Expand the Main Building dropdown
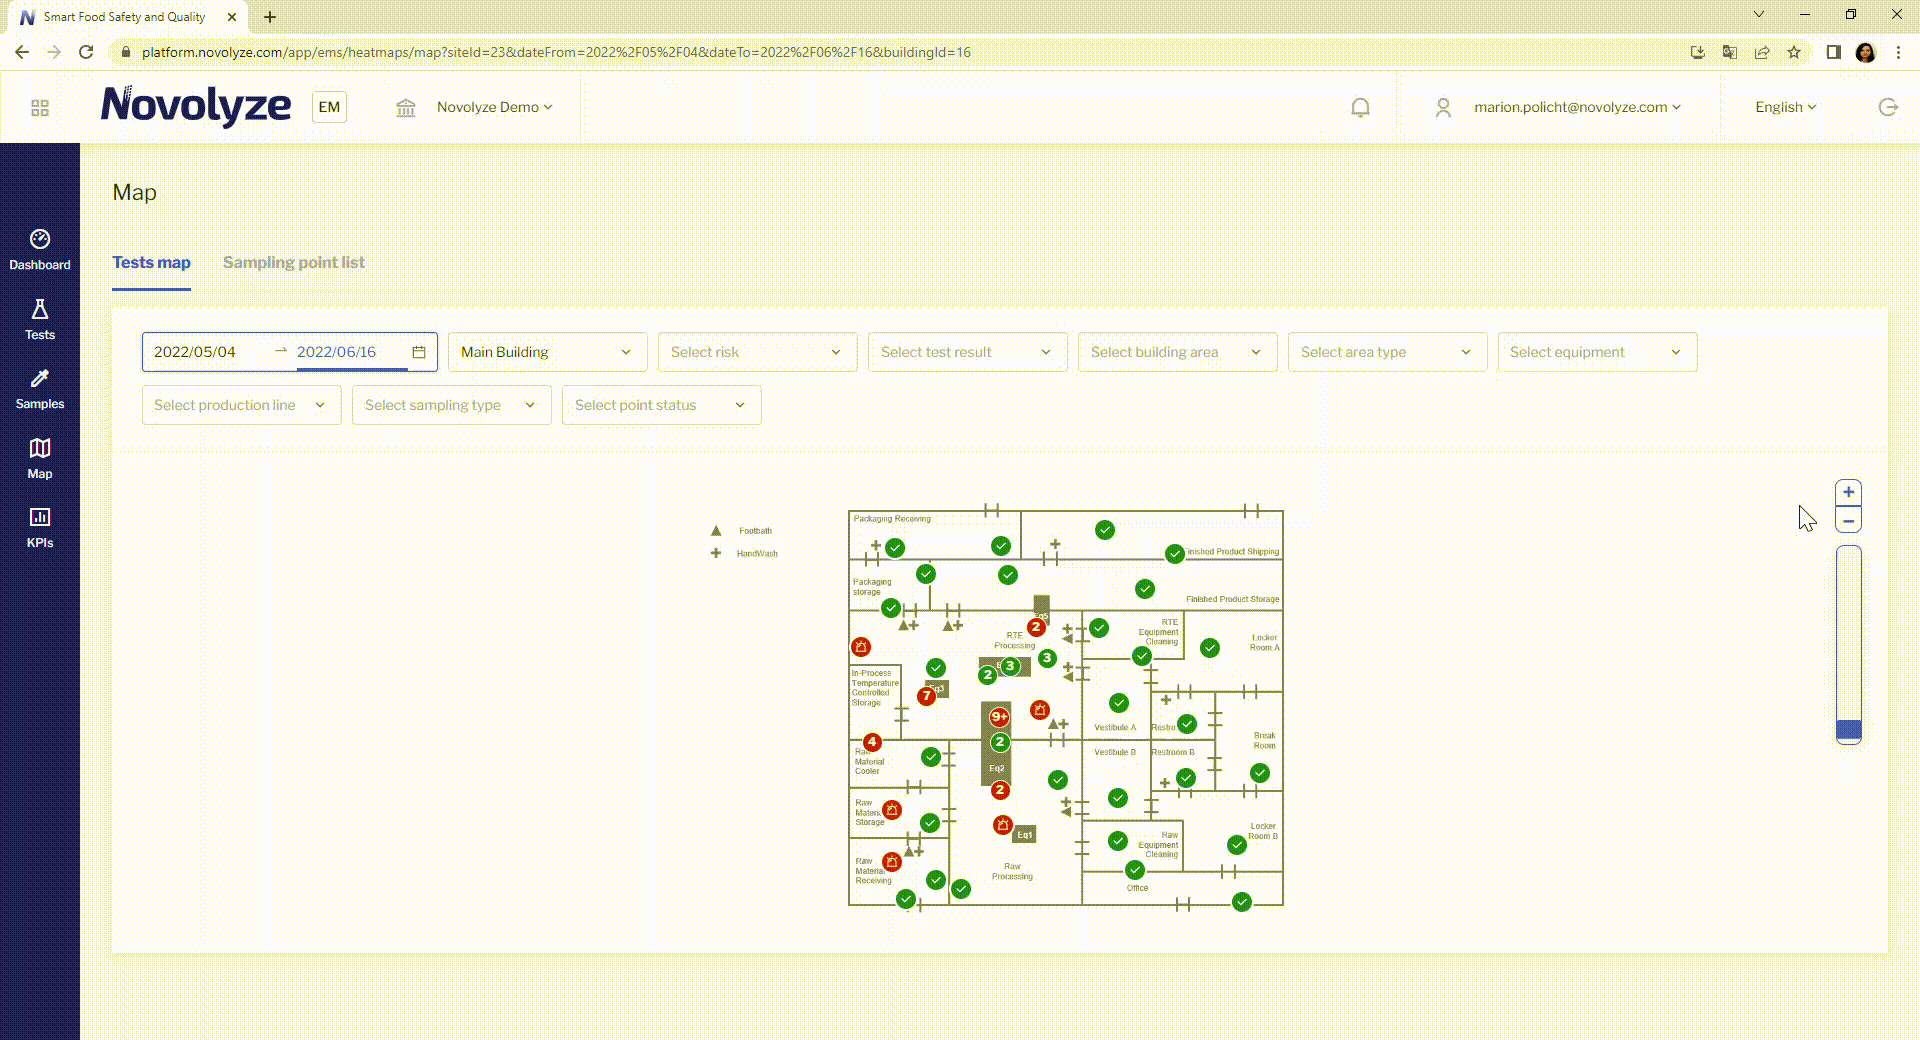The height and width of the screenshot is (1040, 1920). (547, 352)
